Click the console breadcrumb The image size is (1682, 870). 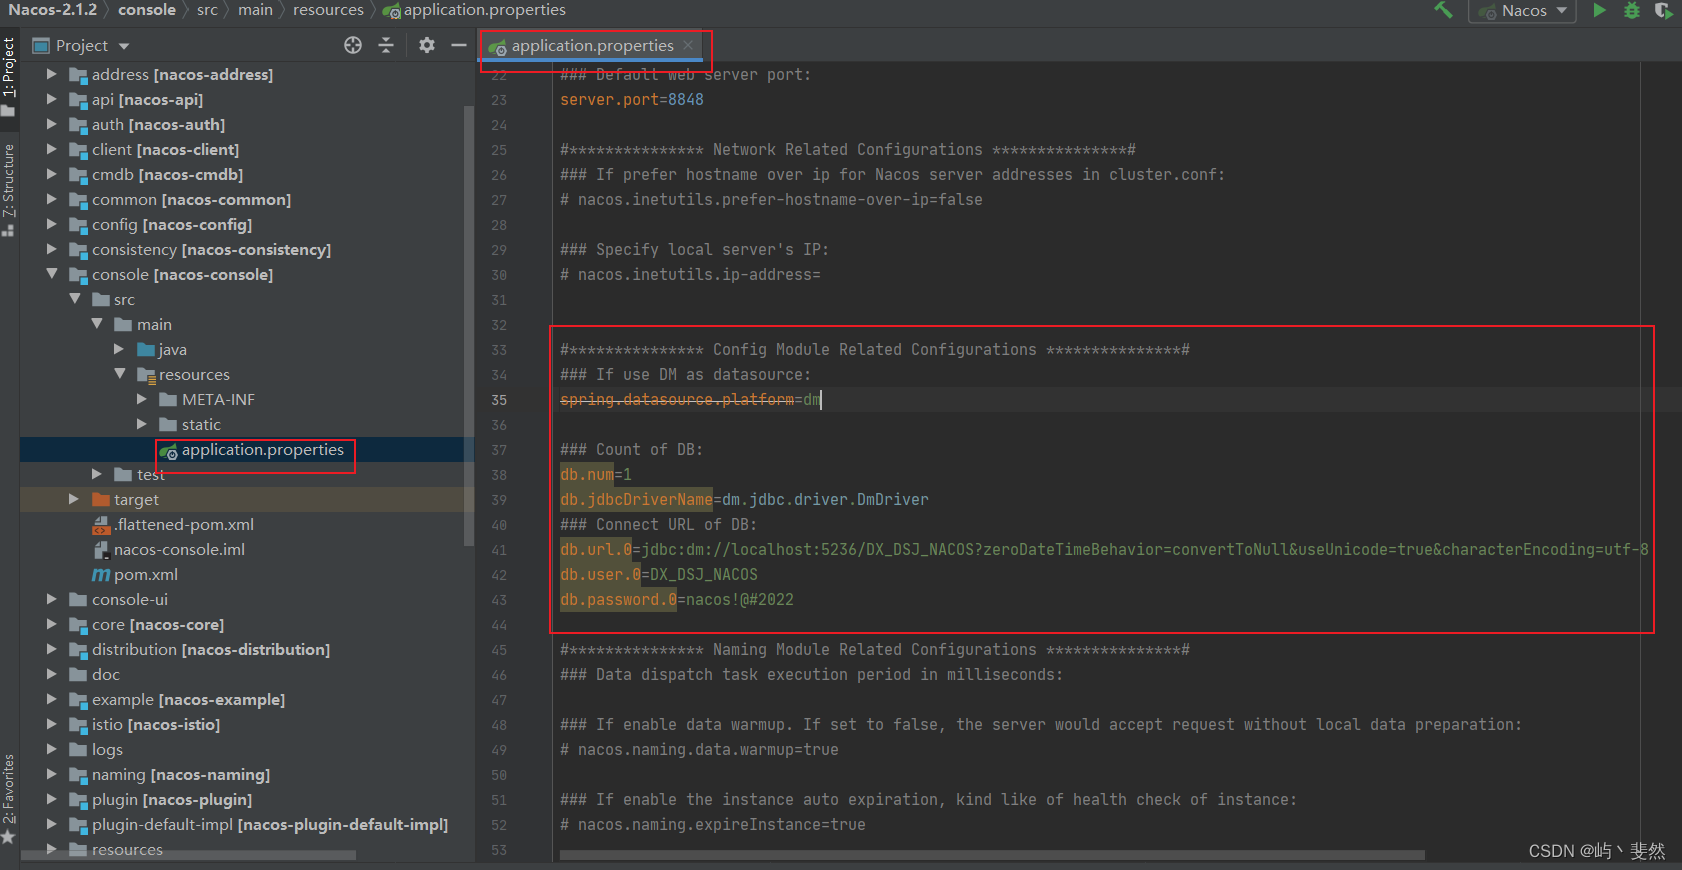click(x=147, y=10)
